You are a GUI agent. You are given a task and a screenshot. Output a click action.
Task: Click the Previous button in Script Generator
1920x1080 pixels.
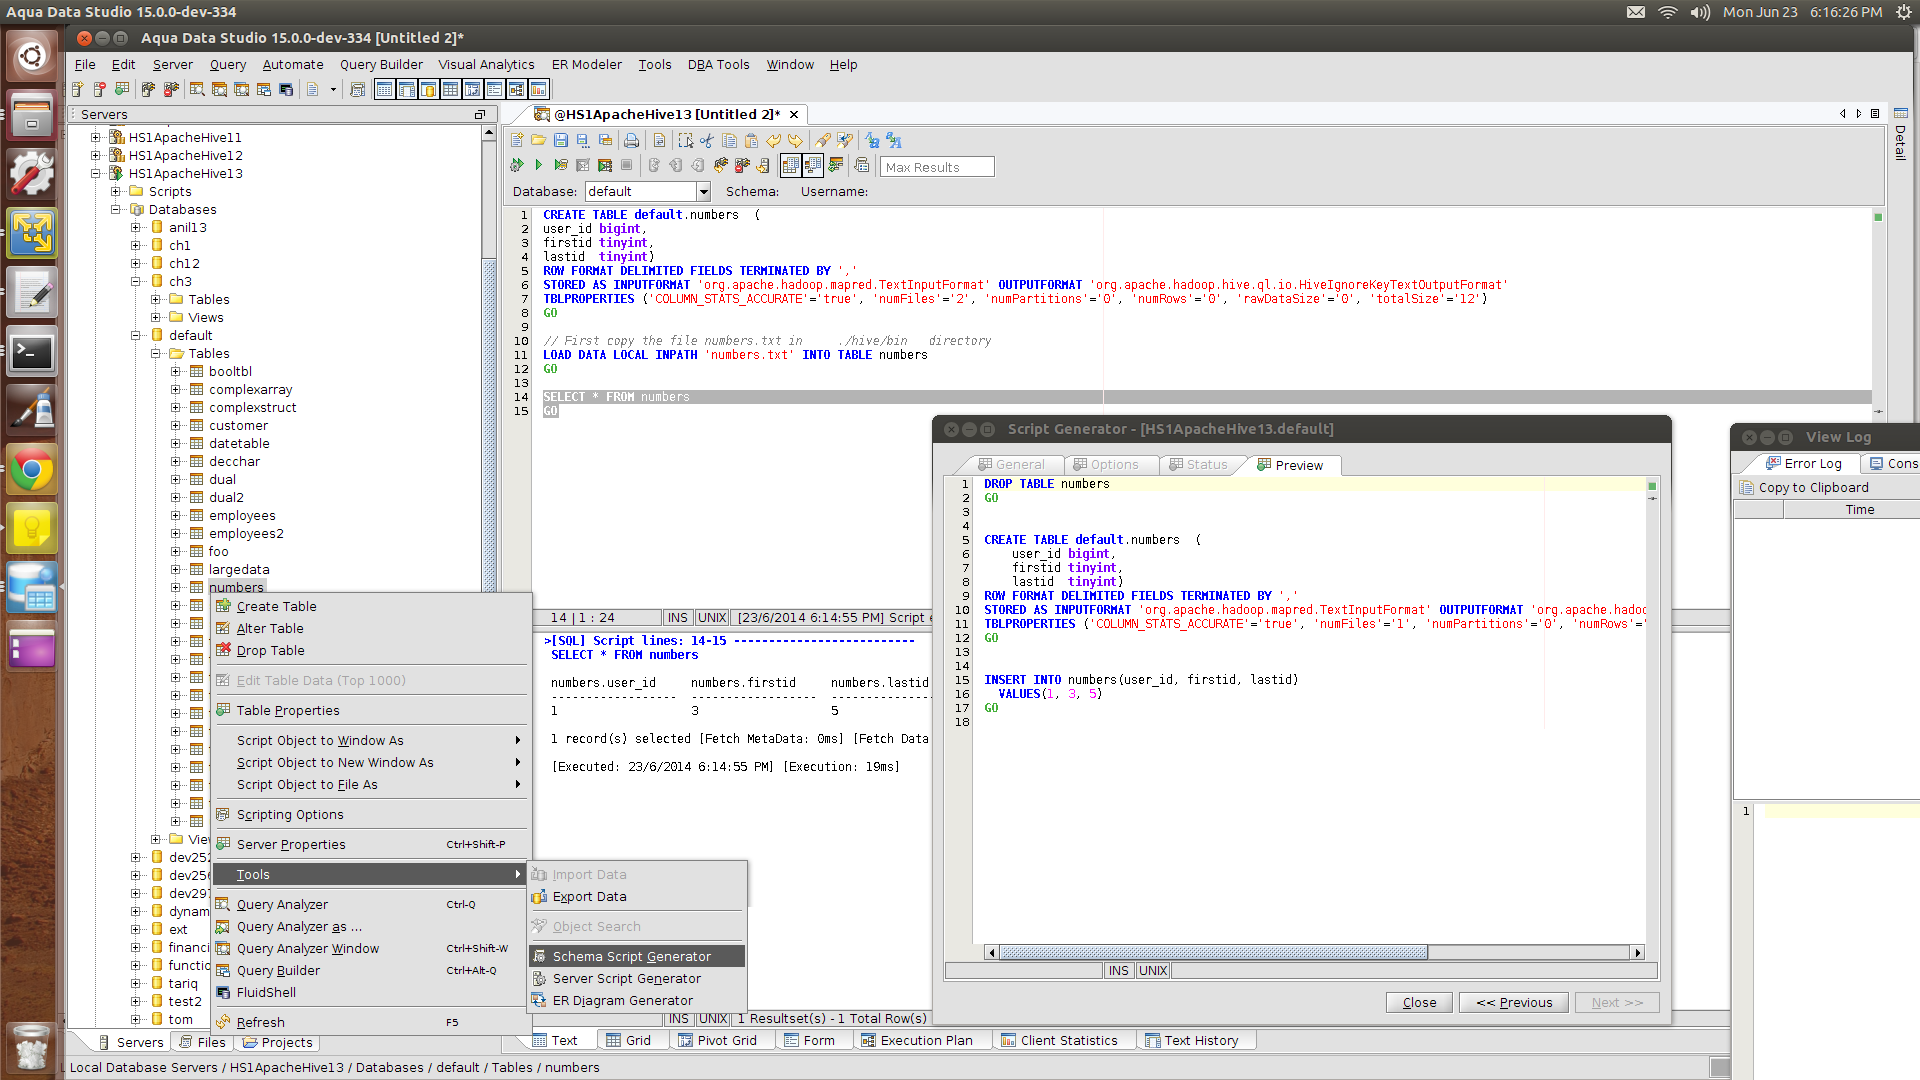point(1514,1002)
